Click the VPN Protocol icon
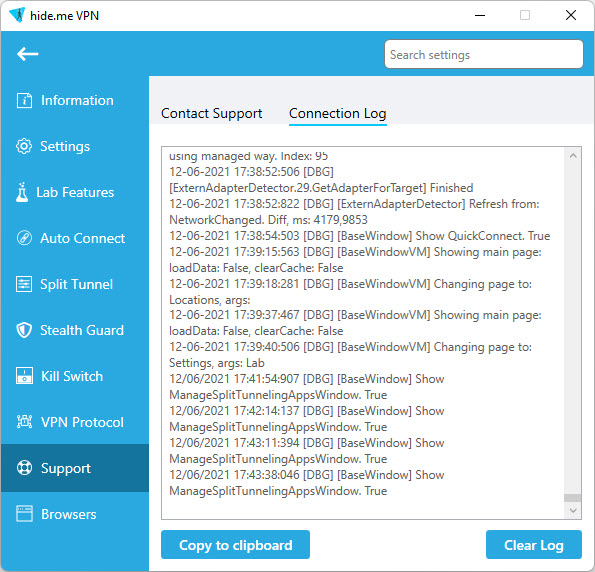 click(24, 422)
